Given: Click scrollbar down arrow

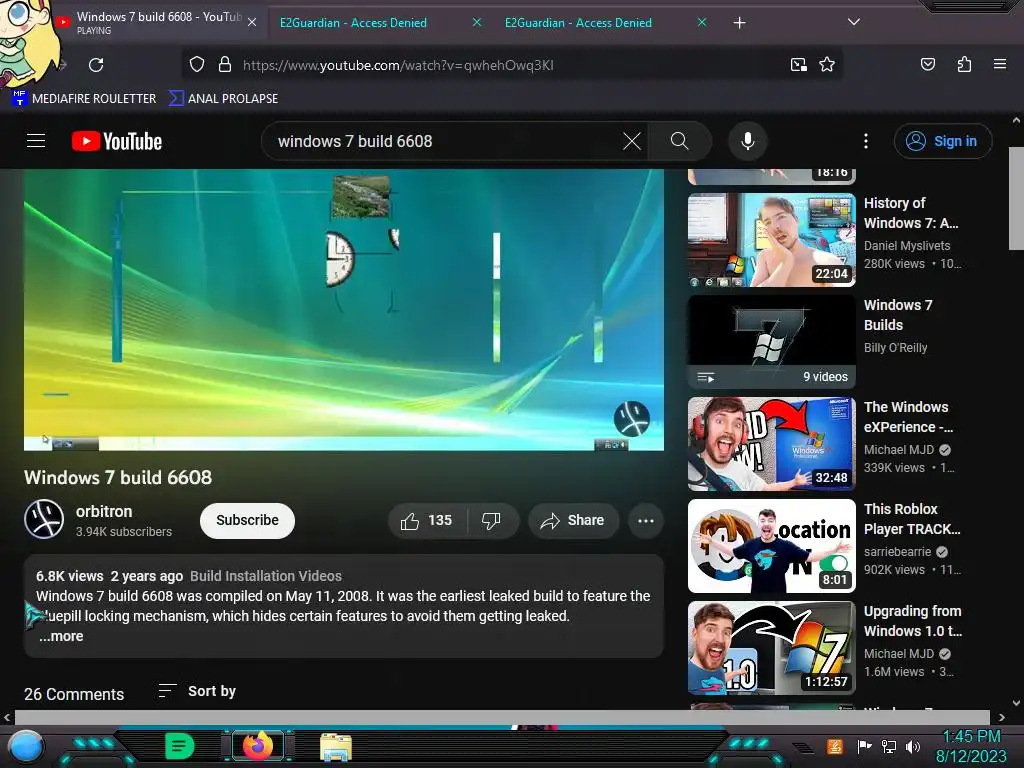Looking at the screenshot, I should (1016, 703).
